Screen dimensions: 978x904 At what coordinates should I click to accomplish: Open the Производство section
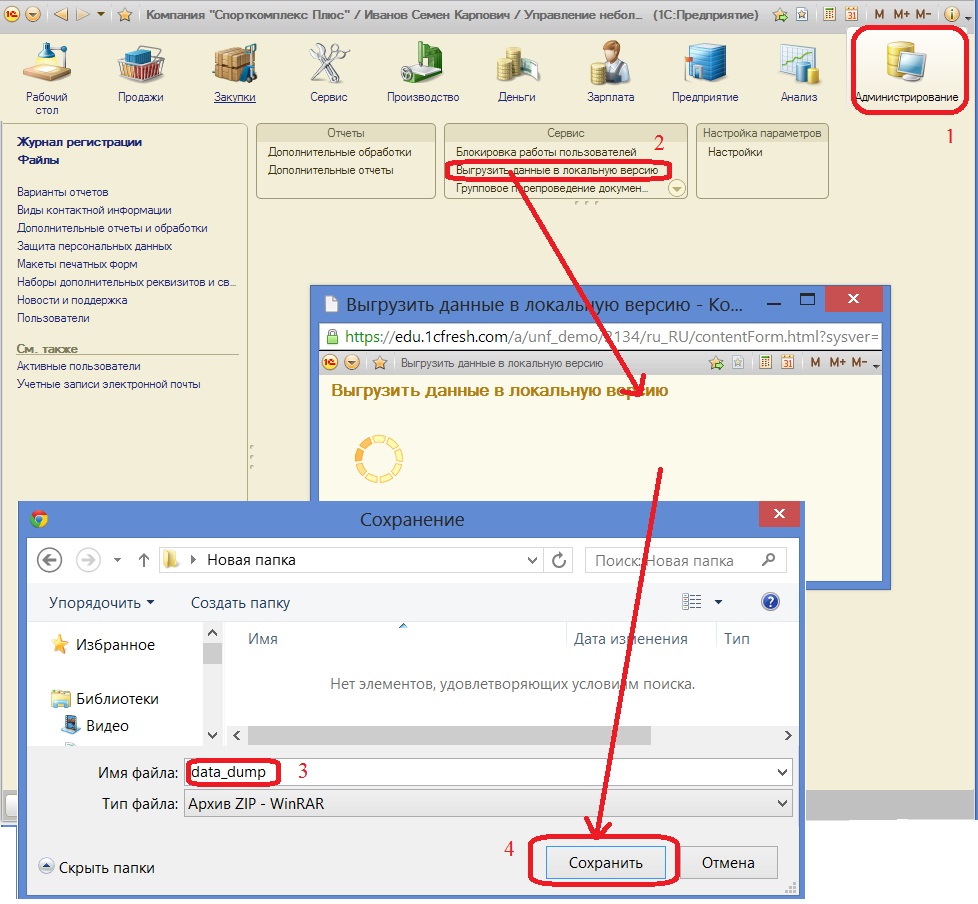423,73
